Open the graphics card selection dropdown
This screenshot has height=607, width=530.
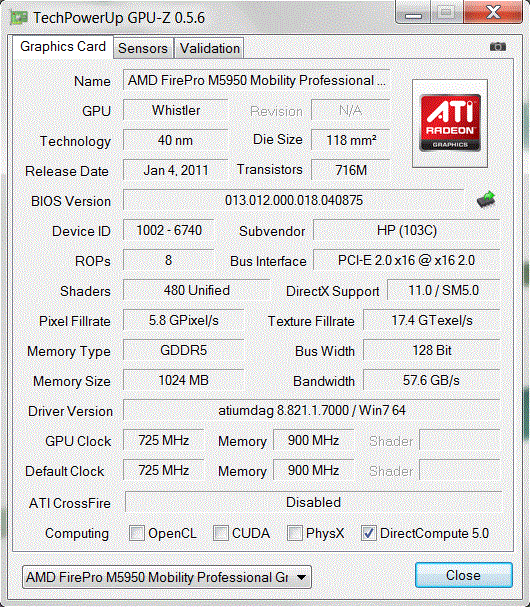point(167,577)
